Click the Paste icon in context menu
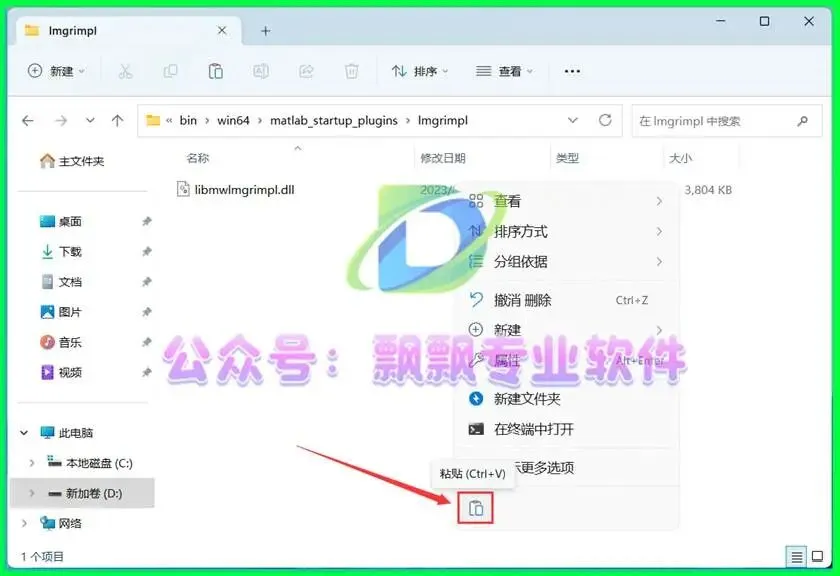The height and width of the screenshot is (576, 840). 476,508
